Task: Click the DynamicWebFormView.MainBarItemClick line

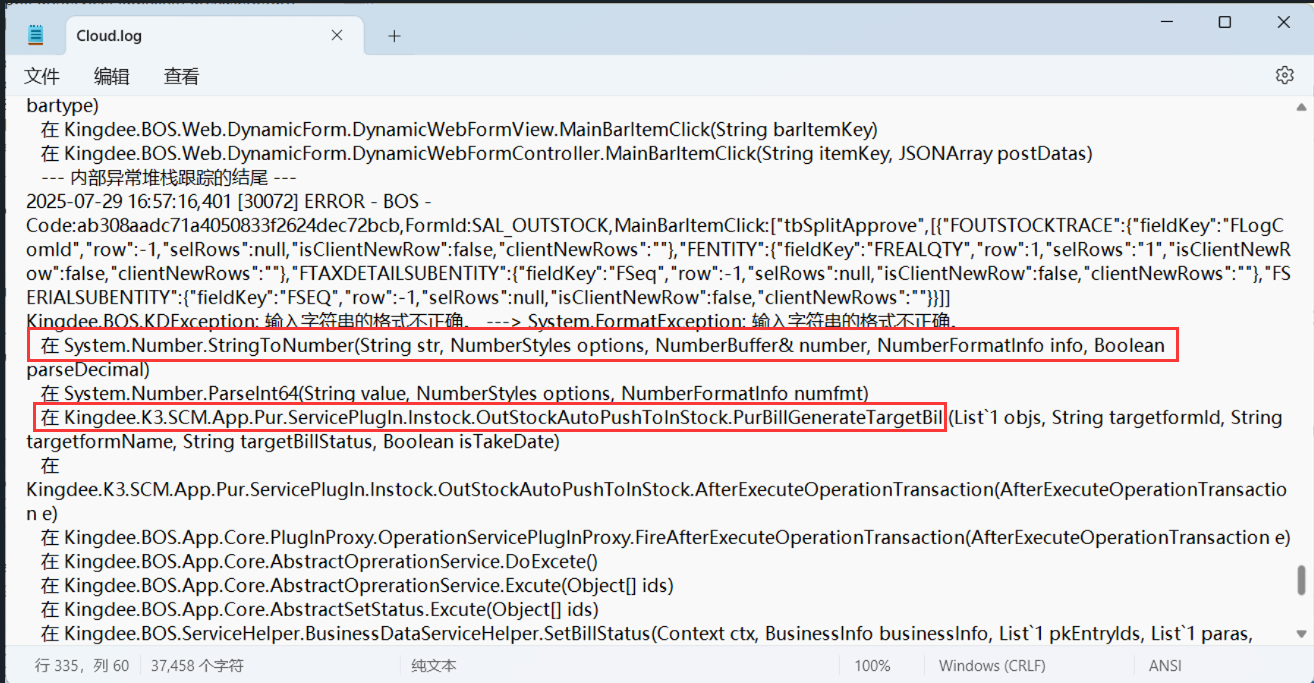Action: coord(459,129)
